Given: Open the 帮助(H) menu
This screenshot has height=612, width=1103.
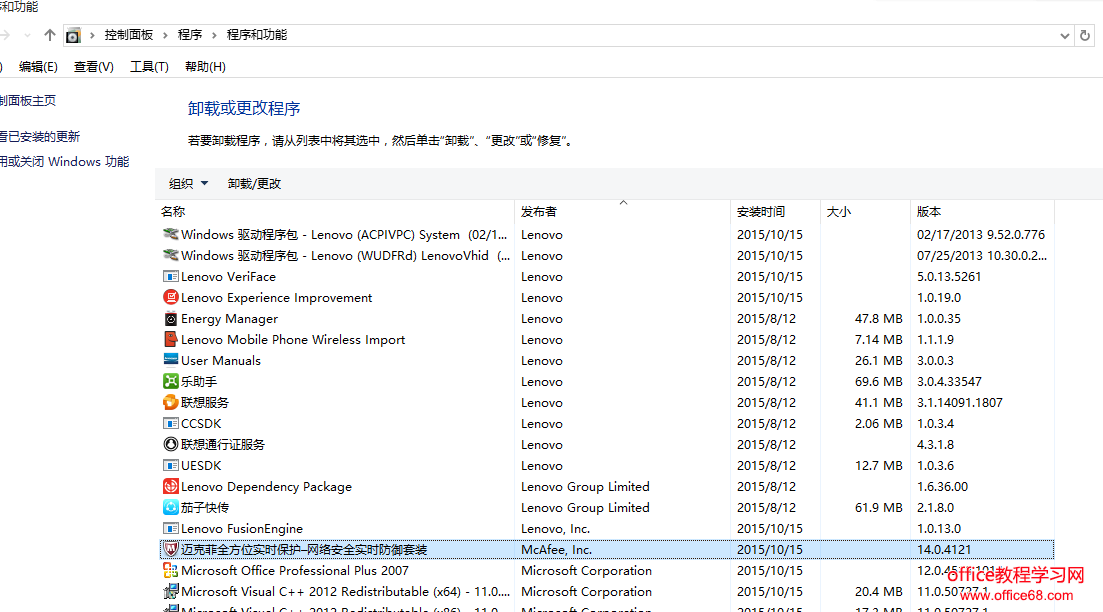Looking at the screenshot, I should (x=203, y=66).
